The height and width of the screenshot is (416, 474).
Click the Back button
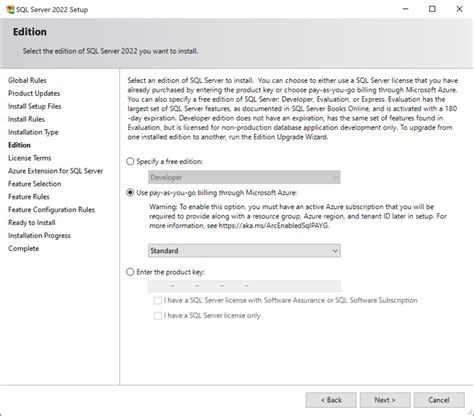point(331,400)
